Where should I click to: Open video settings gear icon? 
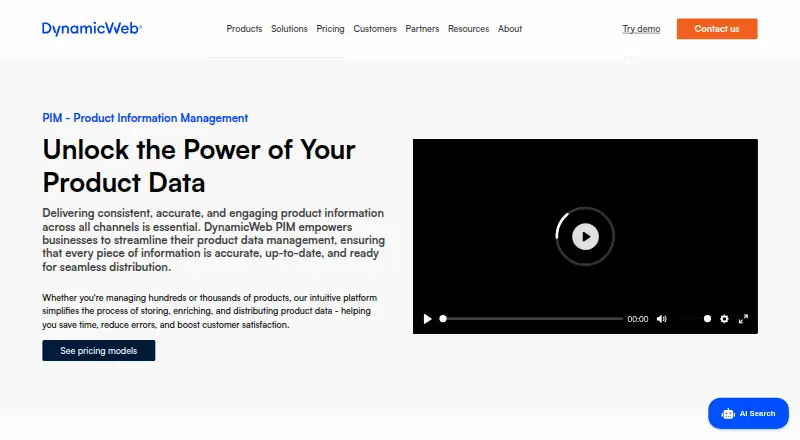(x=724, y=319)
